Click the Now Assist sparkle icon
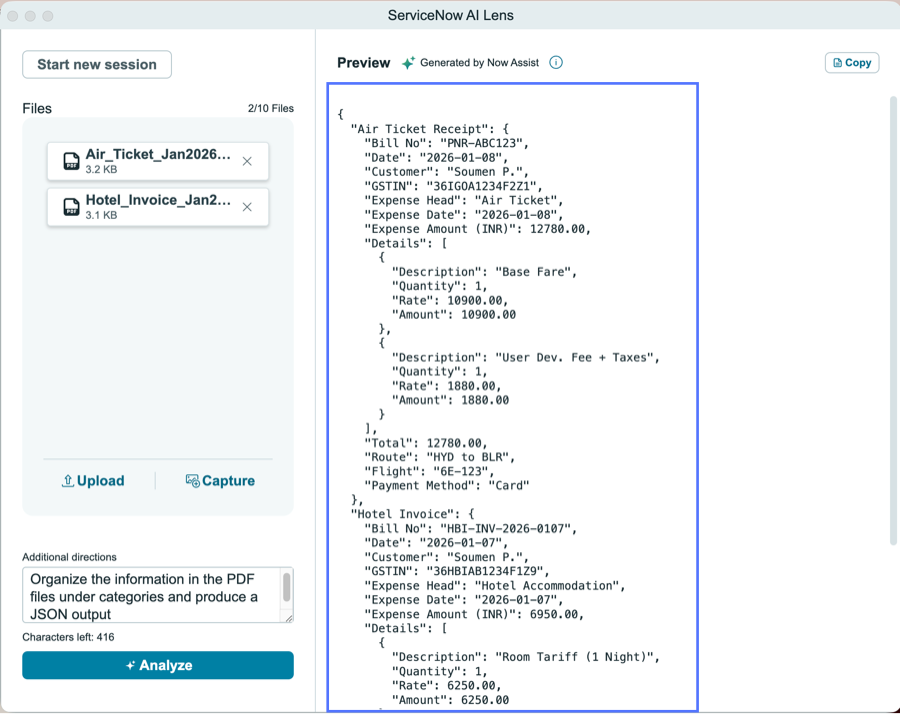Screen dimensions: 900x714 coord(408,63)
